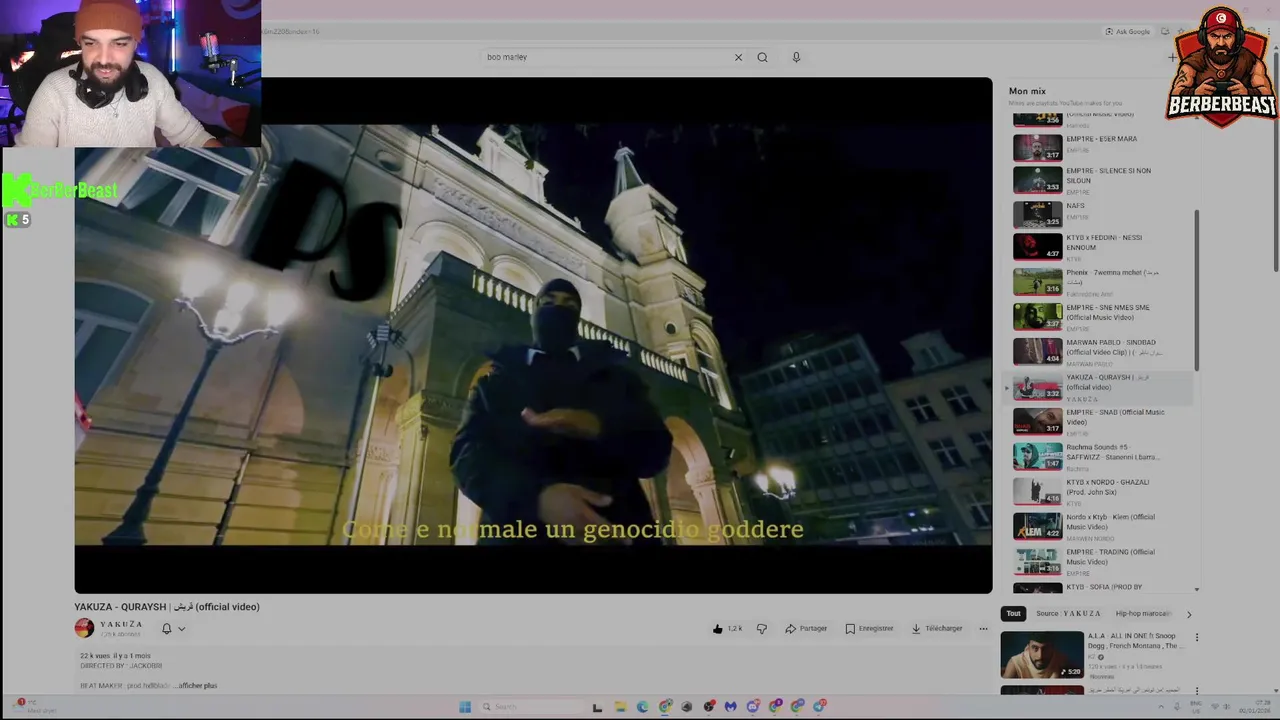1280x720 pixels.
Task: Open options for A.L.A ALL IN ONE video
Action: [x=1196, y=637]
